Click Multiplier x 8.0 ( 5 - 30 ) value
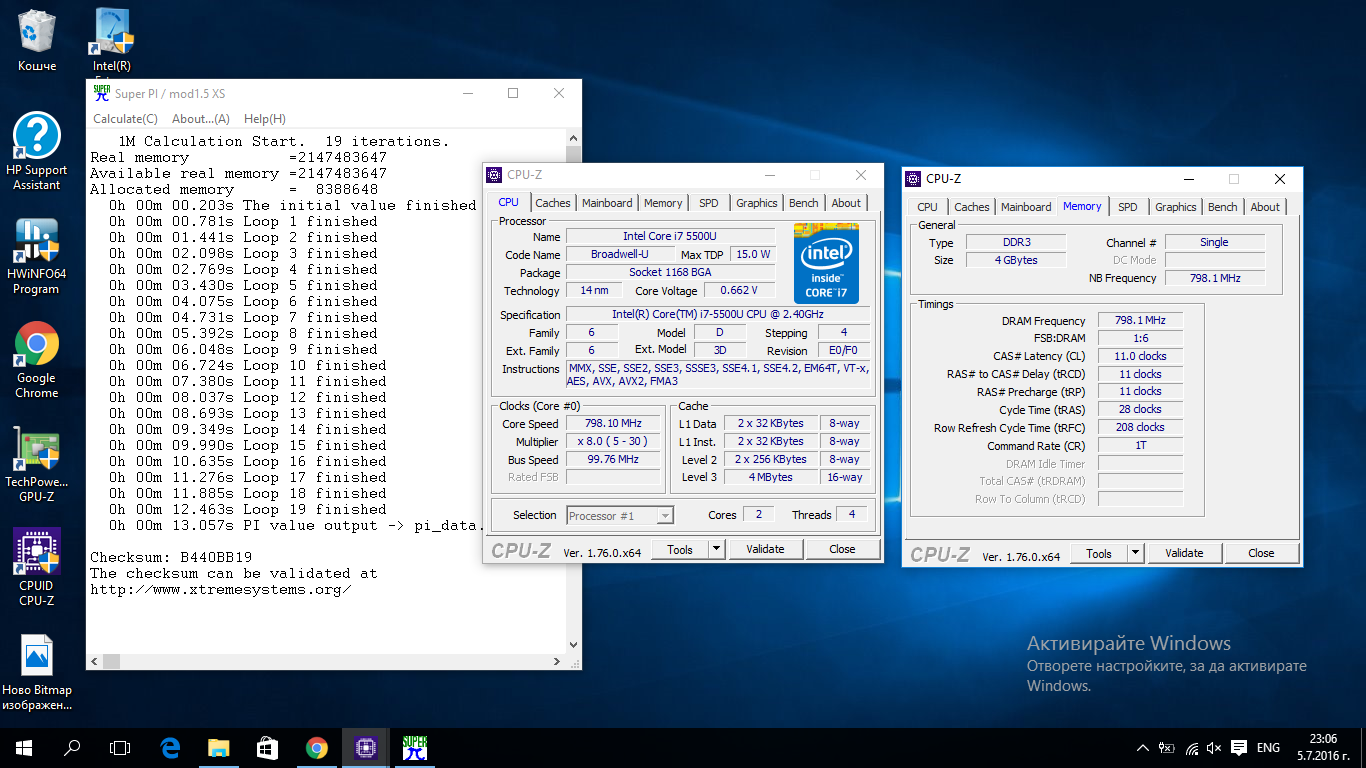Screen dimensions: 1366x768 (x=613, y=441)
